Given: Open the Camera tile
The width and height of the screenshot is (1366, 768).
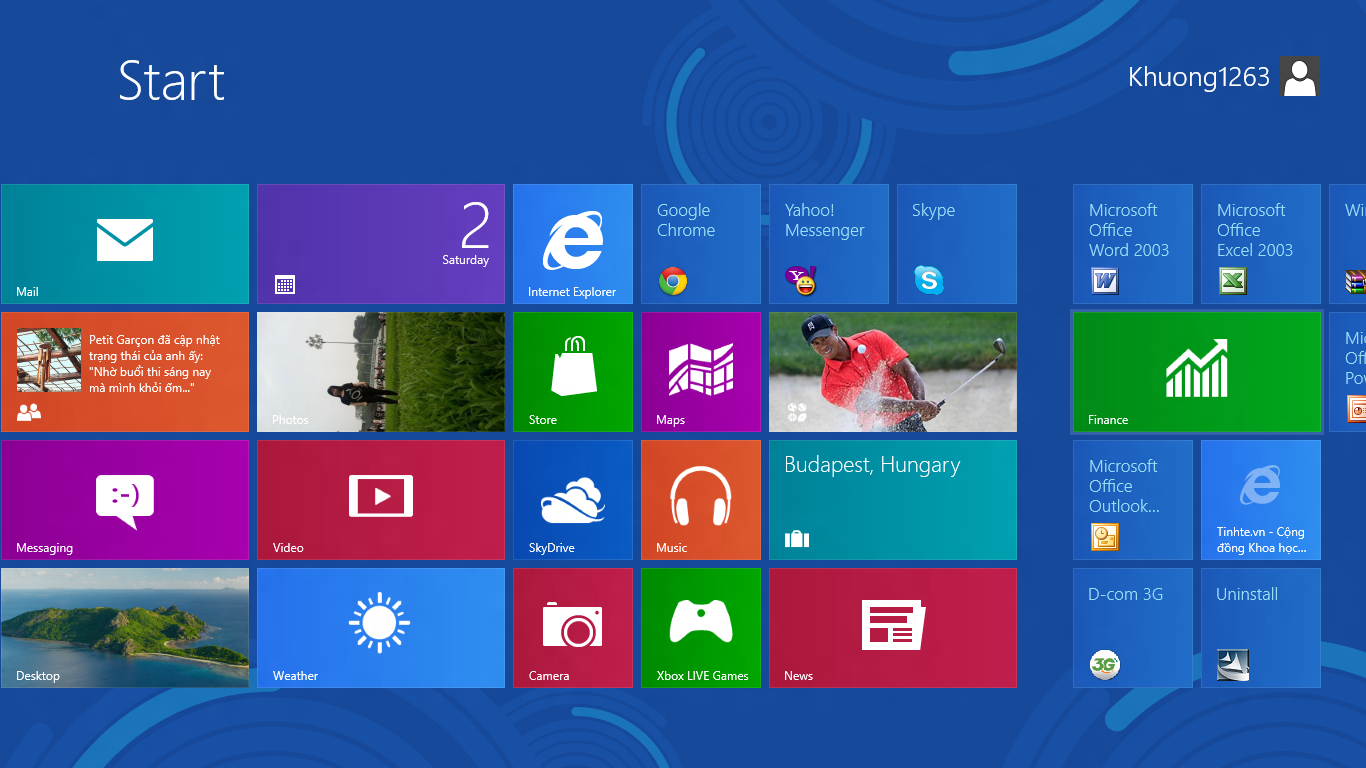Looking at the screenshot, I should 573,628.
